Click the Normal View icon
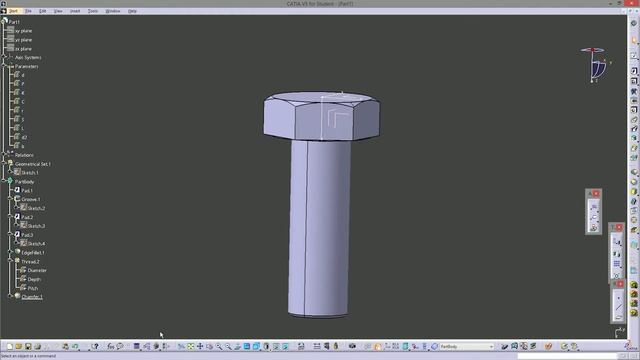Screen dimensions: 640x360 click(x=238, y=347)
